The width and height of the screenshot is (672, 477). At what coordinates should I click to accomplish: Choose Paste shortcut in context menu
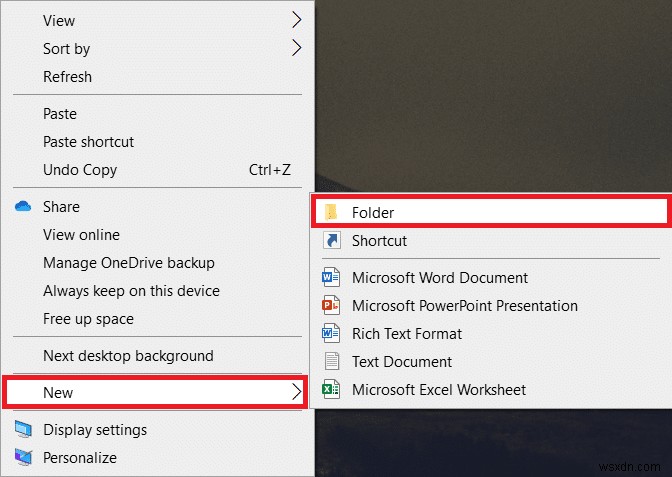coord(88,142)
